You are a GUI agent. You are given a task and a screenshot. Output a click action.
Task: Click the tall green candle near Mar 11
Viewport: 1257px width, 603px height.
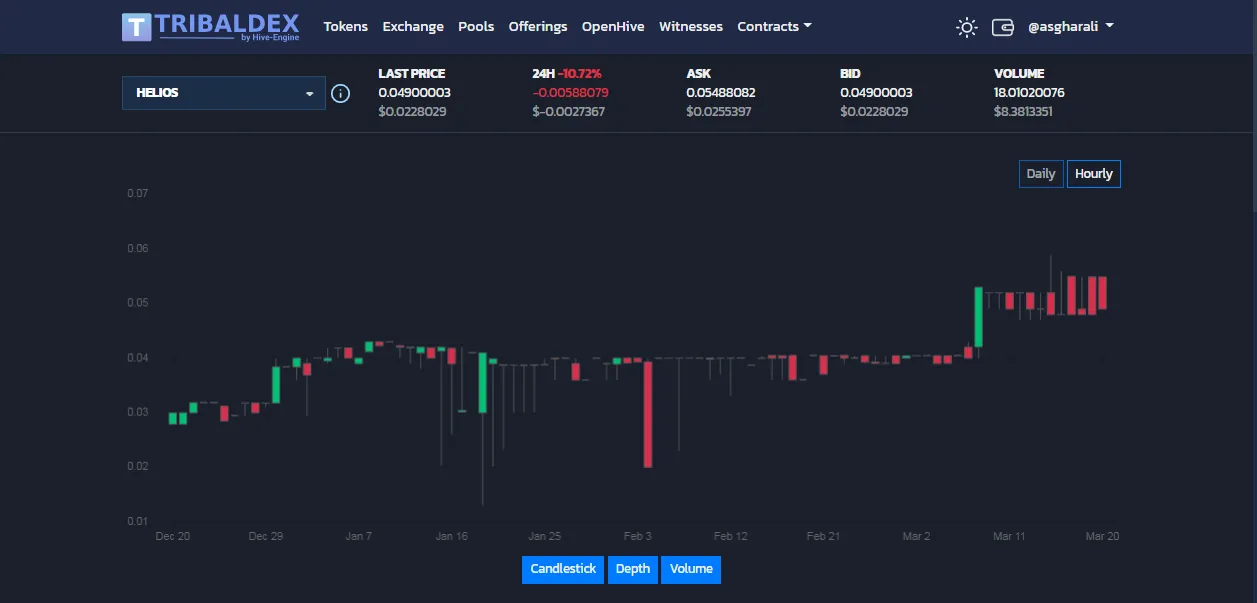(979, 317)
